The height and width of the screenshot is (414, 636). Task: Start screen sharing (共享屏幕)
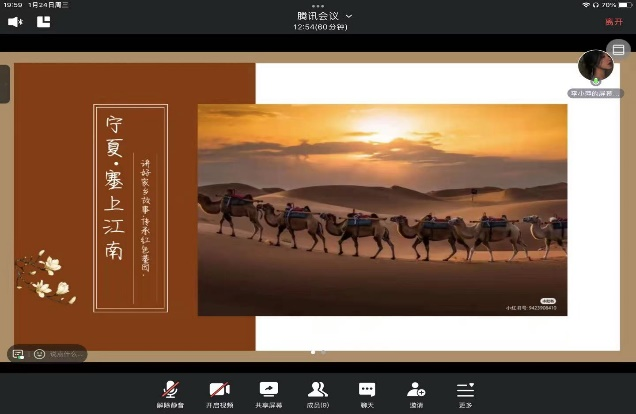269,392
